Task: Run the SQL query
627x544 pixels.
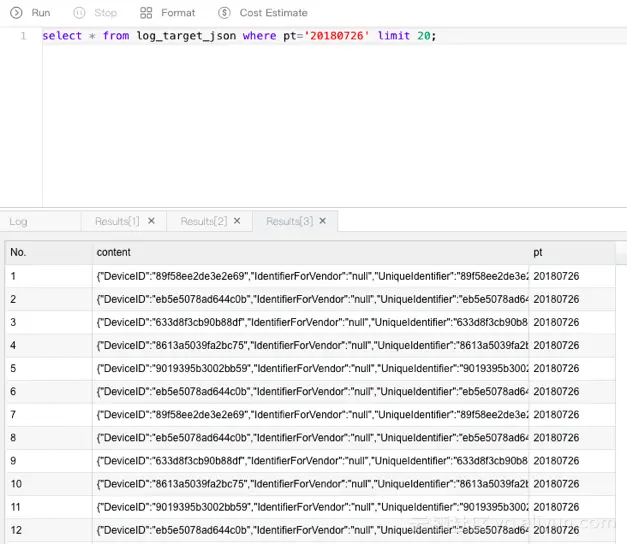Action: pos(30,13)
